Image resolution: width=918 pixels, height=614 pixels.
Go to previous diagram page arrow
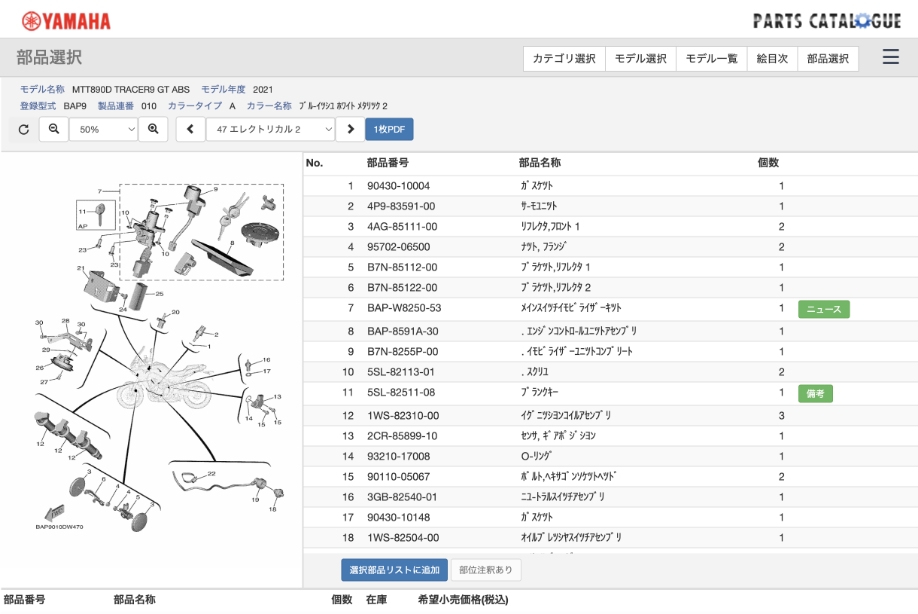pyautogui.click(x=190, y=129)
